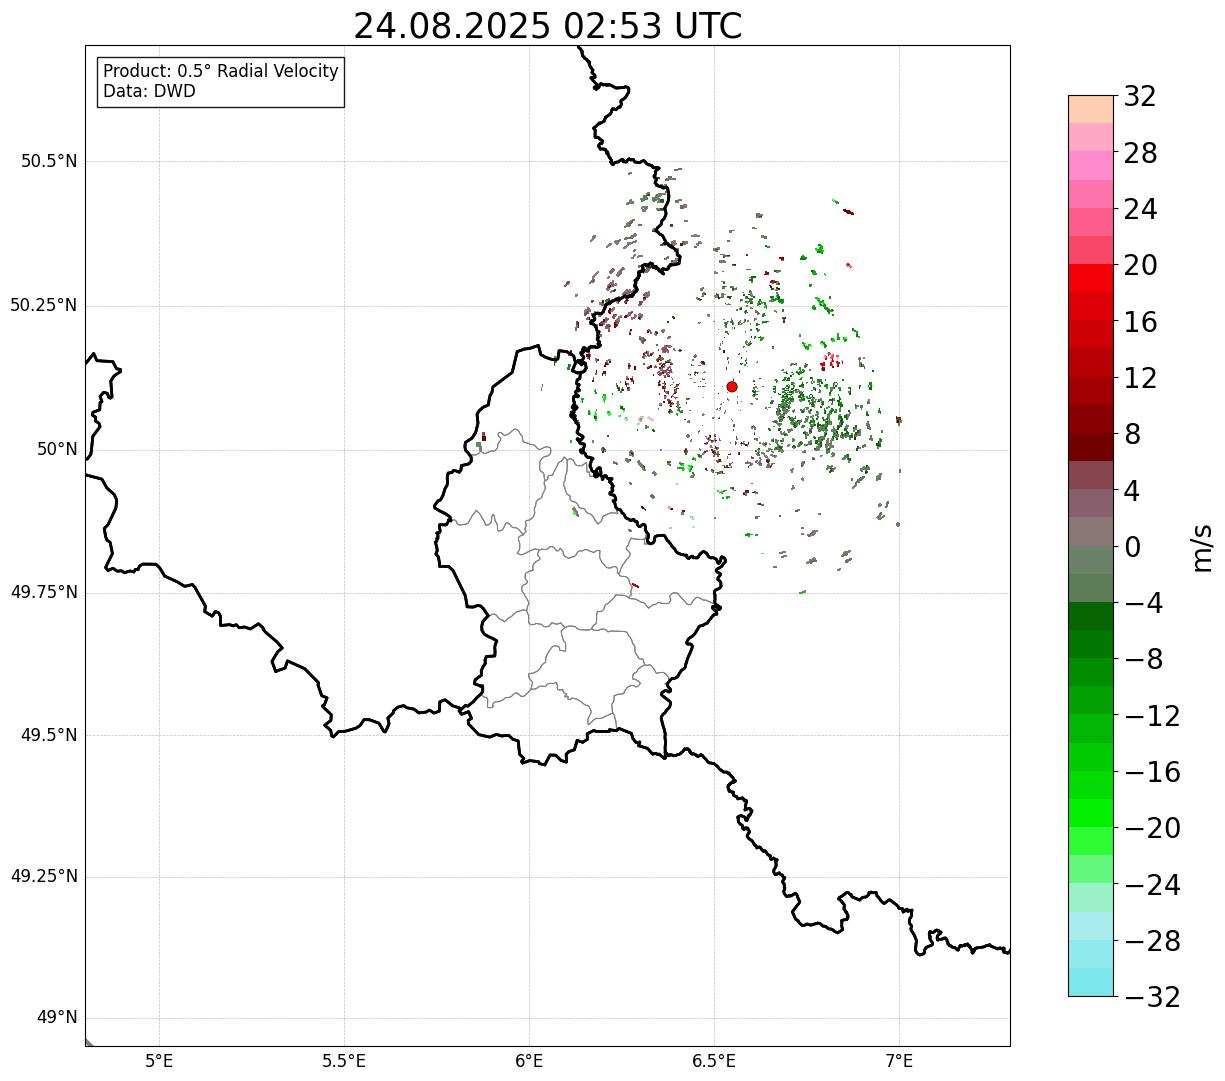The width and height of the screenshot is (1225, 1081).
Task: Click the red radar site marker
Action: 732,386
